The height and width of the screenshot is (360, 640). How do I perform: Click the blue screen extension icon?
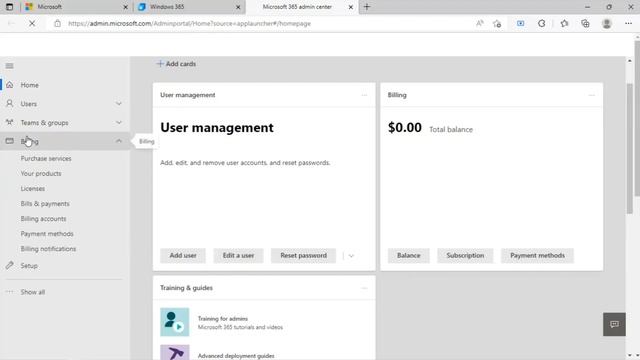[x=520, y=24]
